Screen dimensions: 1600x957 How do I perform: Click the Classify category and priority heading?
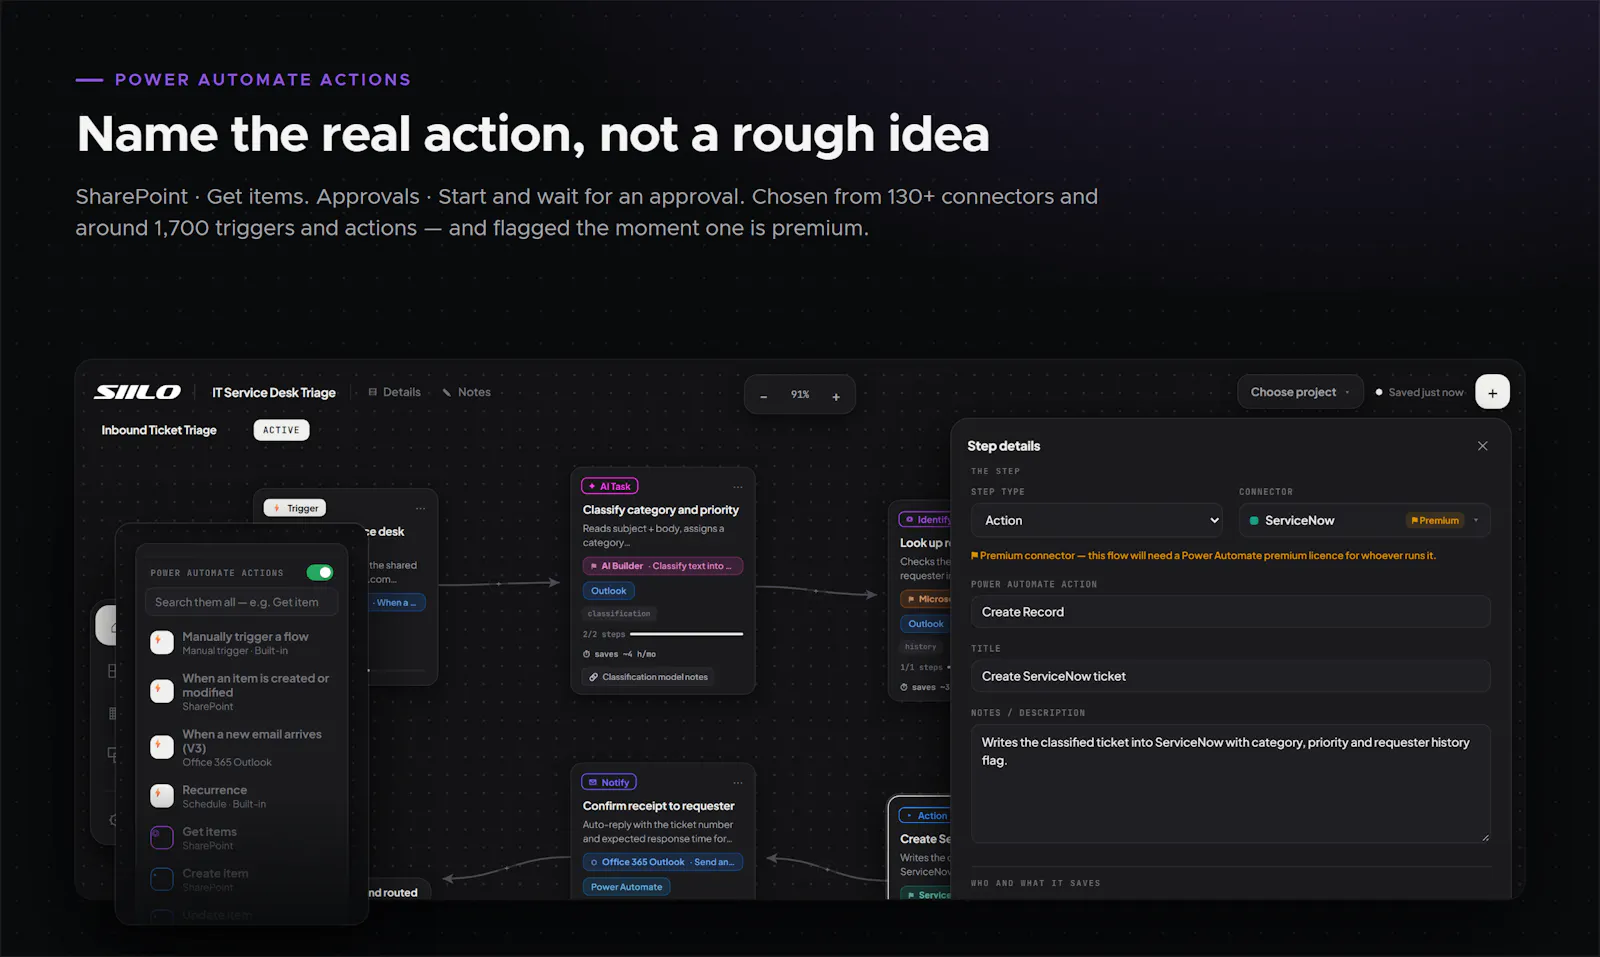click(x=661, y=510)
